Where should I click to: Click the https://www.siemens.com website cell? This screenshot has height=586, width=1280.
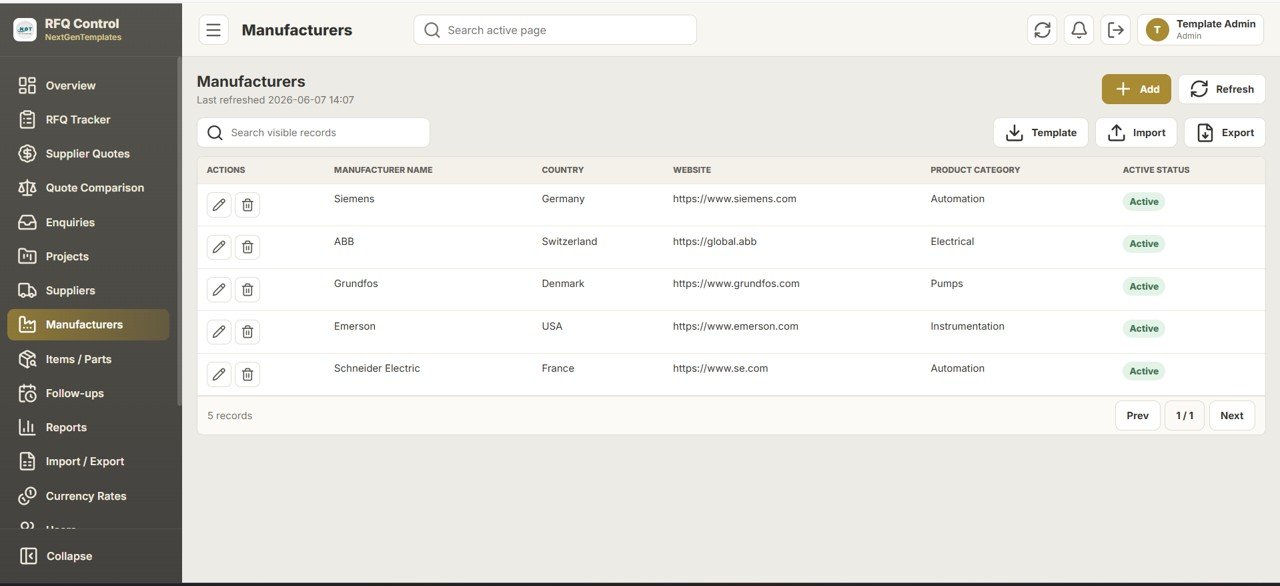735,199
